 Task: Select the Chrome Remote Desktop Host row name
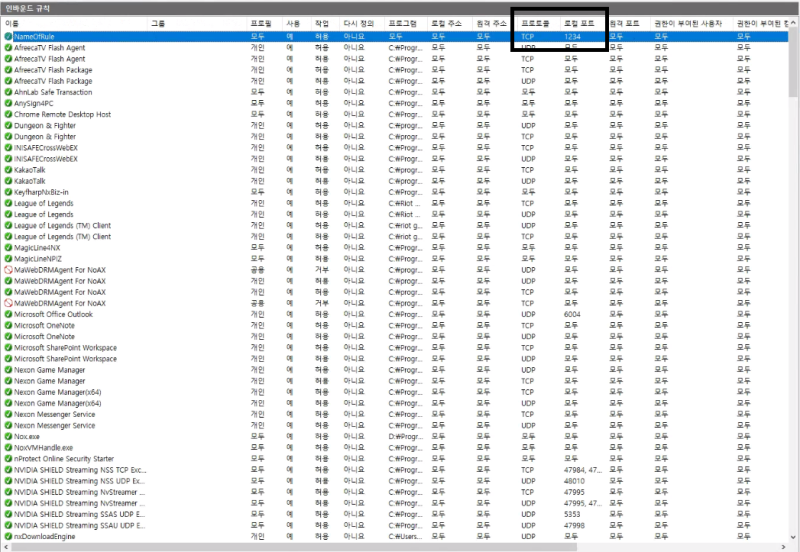[x=62, y=114]
